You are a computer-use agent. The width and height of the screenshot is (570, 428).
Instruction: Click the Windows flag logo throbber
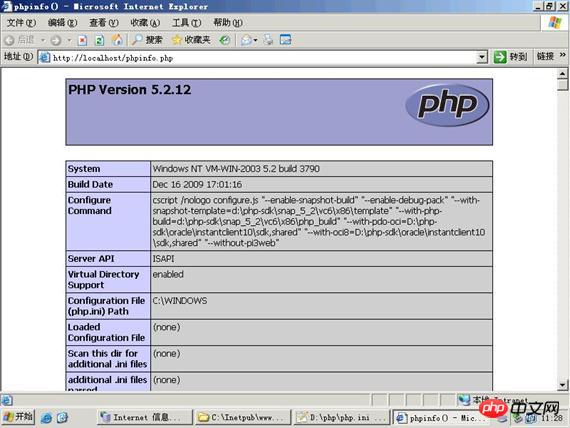(x=555, y=23)
